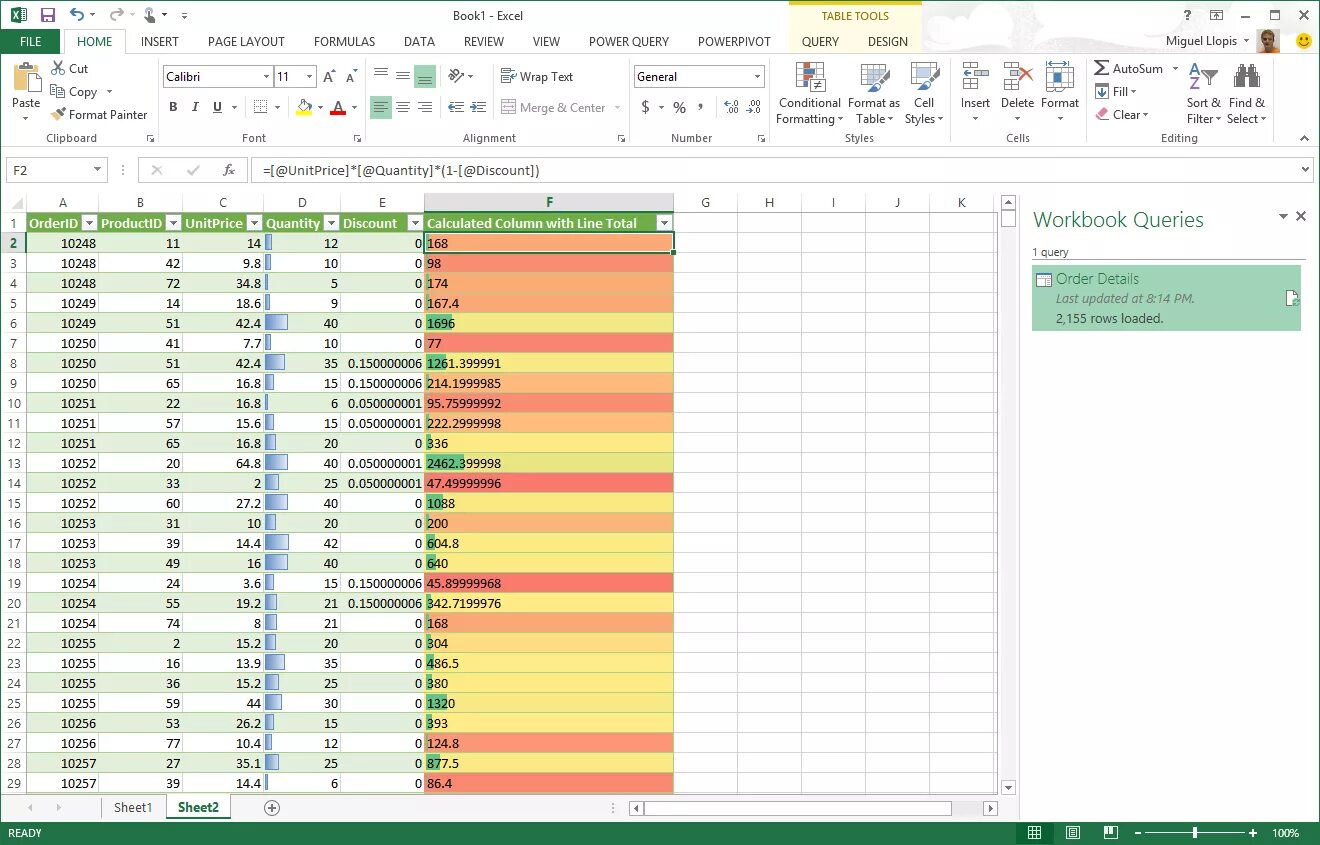Image resolution: width=1320 pixels, height=845 pixels.
Task: Open Conditional Formatting menu
Action: pyautogui.click(x=809, y=94)
